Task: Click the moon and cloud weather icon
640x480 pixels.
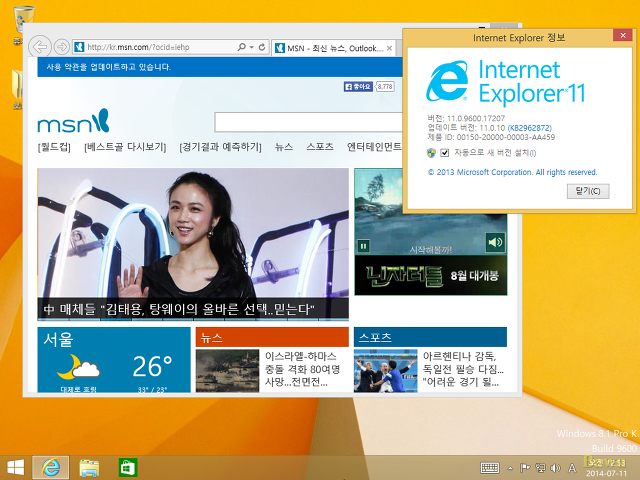Action: pos(78,367)
